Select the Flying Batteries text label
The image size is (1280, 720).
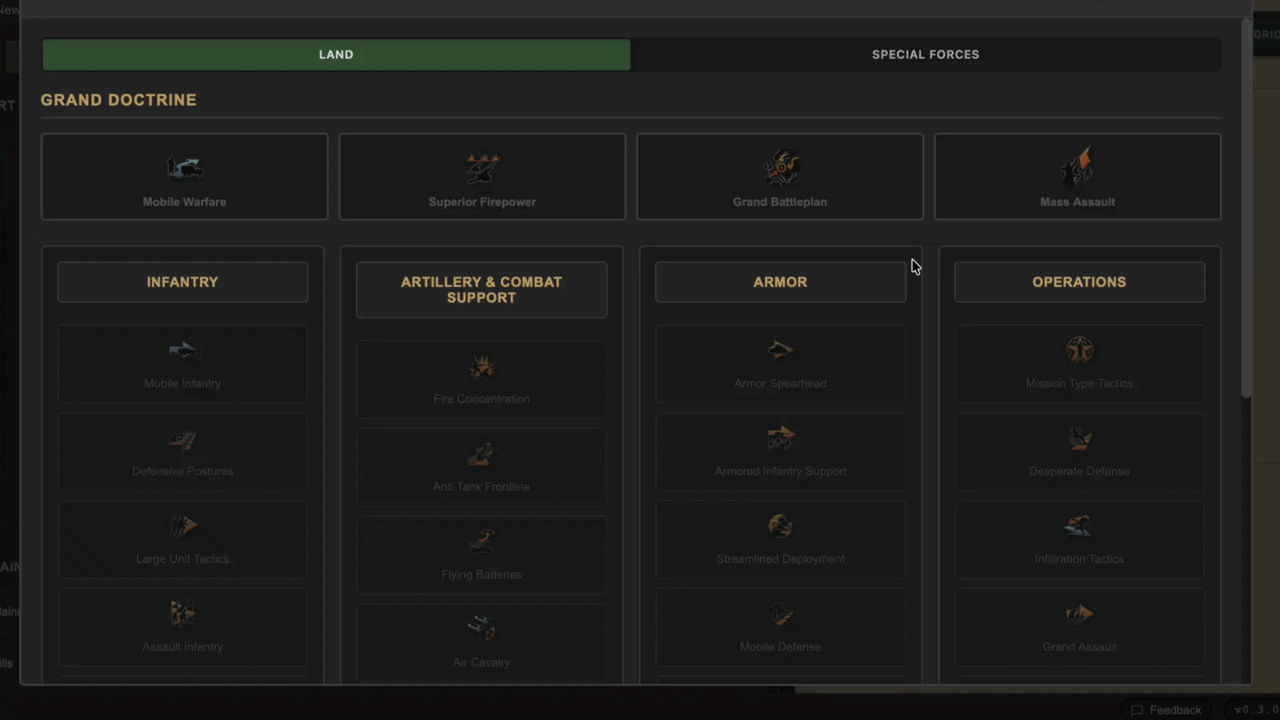coord(481,575)
